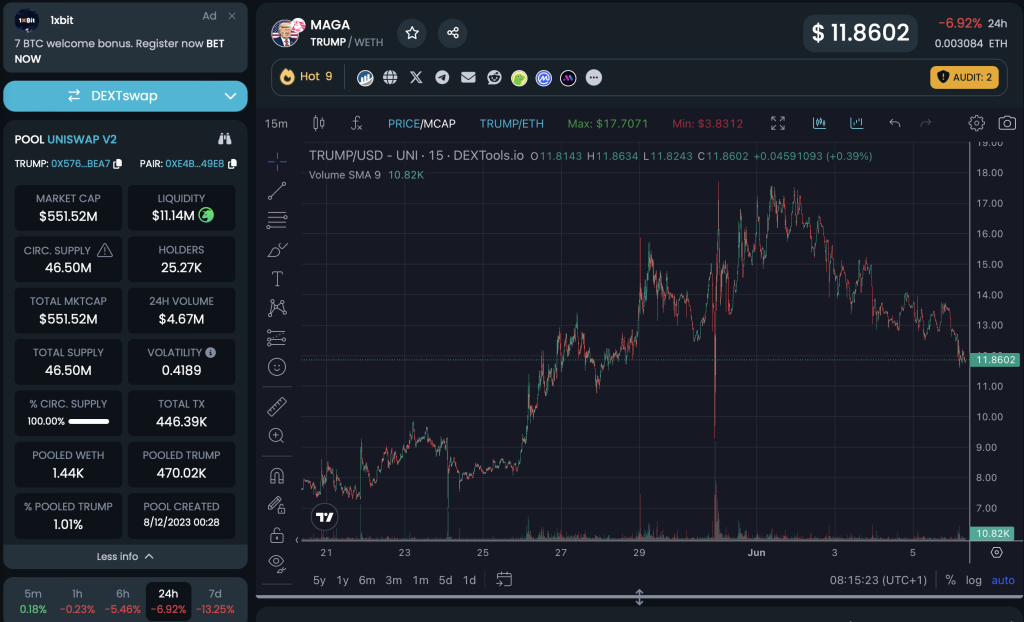Toggle the magnet snapping mode

tap(277, 476)
